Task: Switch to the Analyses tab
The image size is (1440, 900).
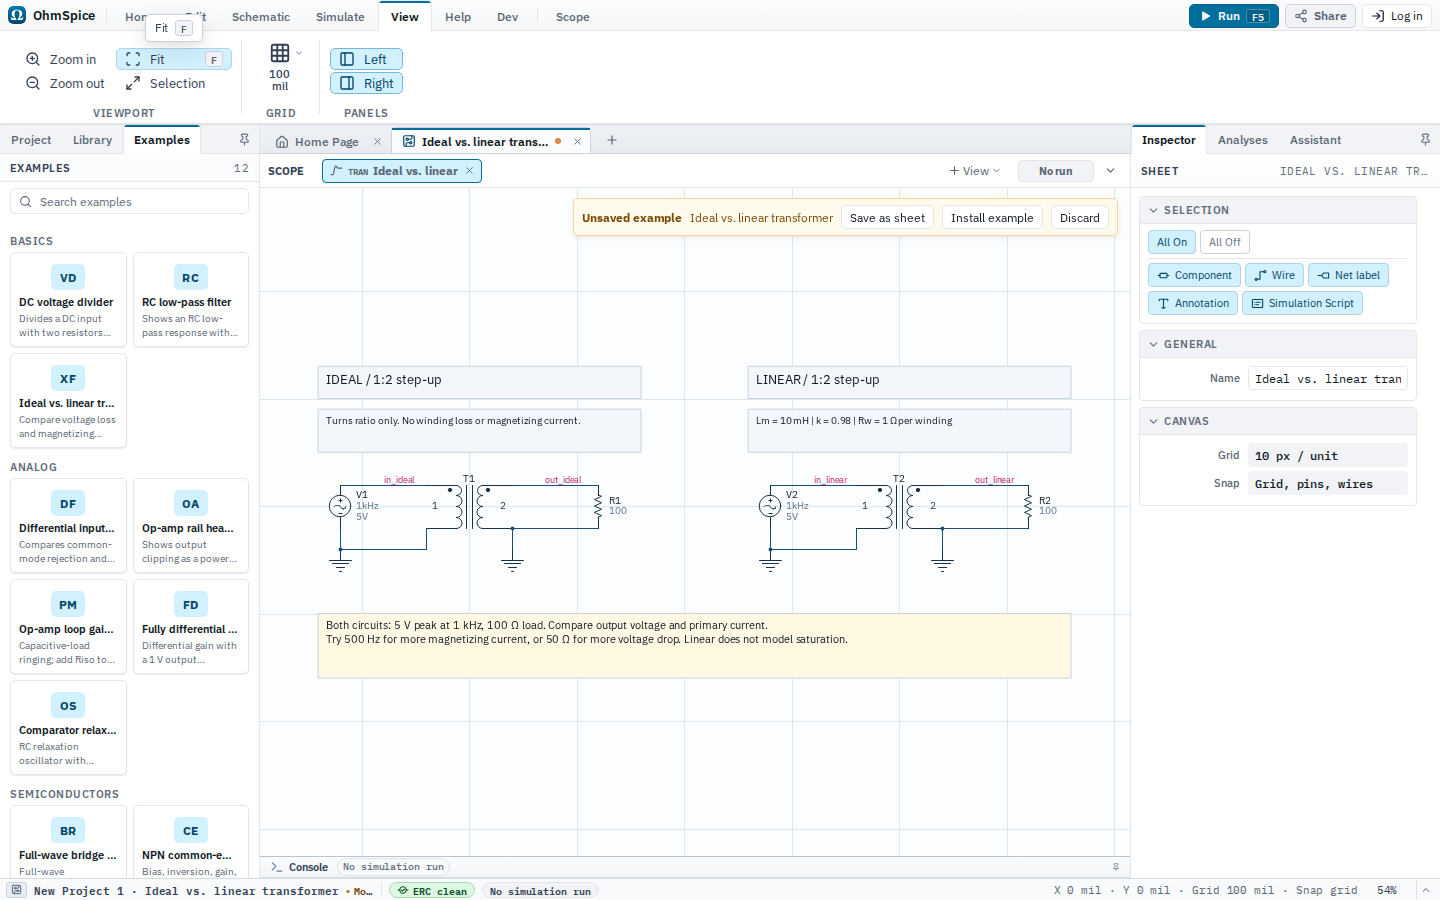Action: [1242, 140]
